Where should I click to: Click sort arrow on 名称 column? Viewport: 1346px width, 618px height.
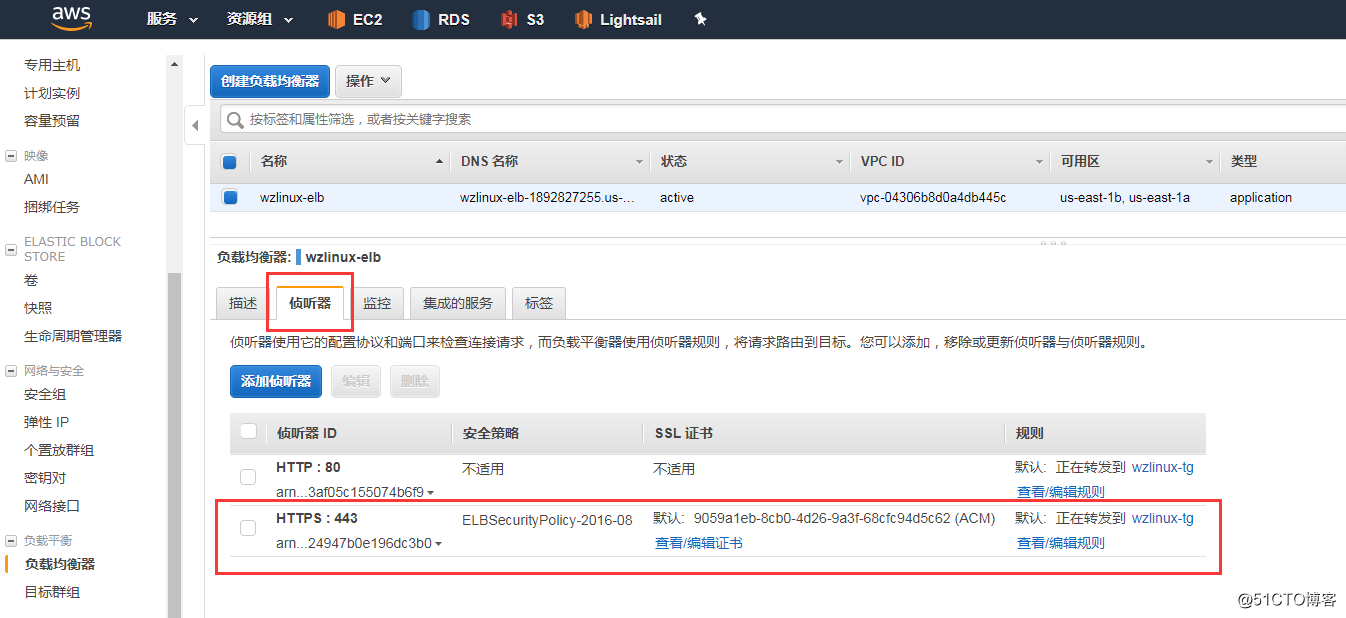(x=440, y=162)
